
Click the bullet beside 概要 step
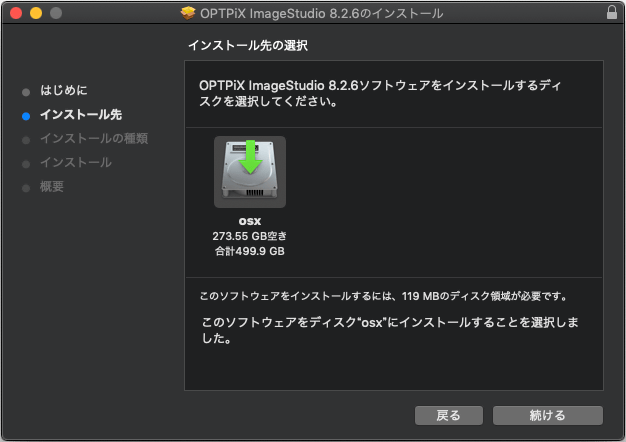tap(26, 188)
